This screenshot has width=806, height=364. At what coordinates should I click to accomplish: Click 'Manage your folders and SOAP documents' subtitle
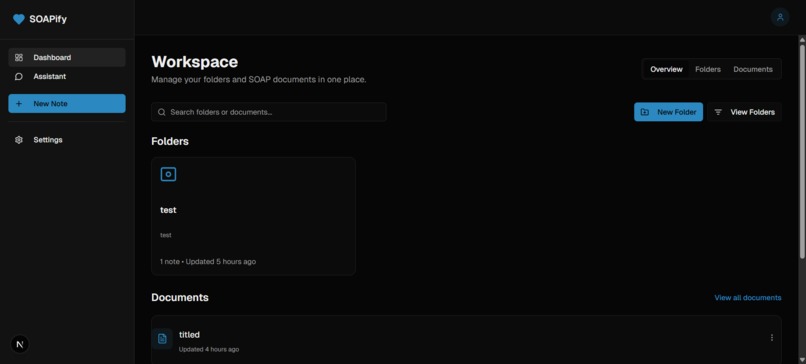click(259, 80)
